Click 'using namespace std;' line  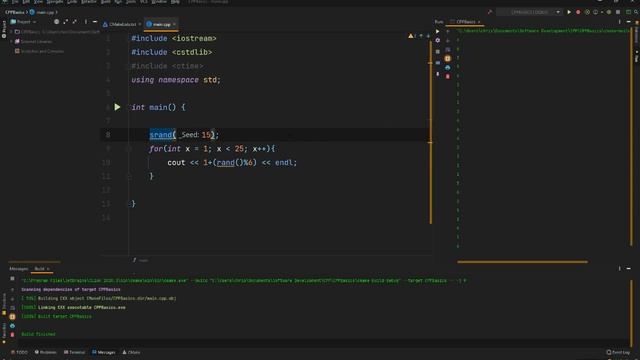point(176,80)
